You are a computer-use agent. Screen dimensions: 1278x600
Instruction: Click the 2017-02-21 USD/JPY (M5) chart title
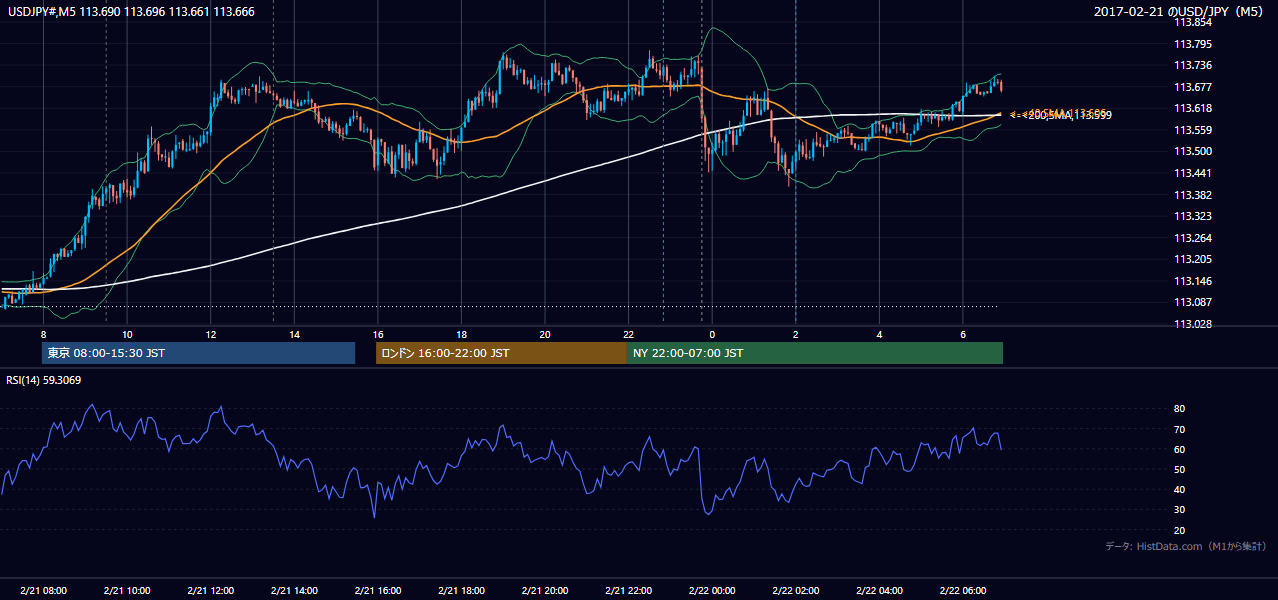pyautogui.click(x=1180, y=11)
